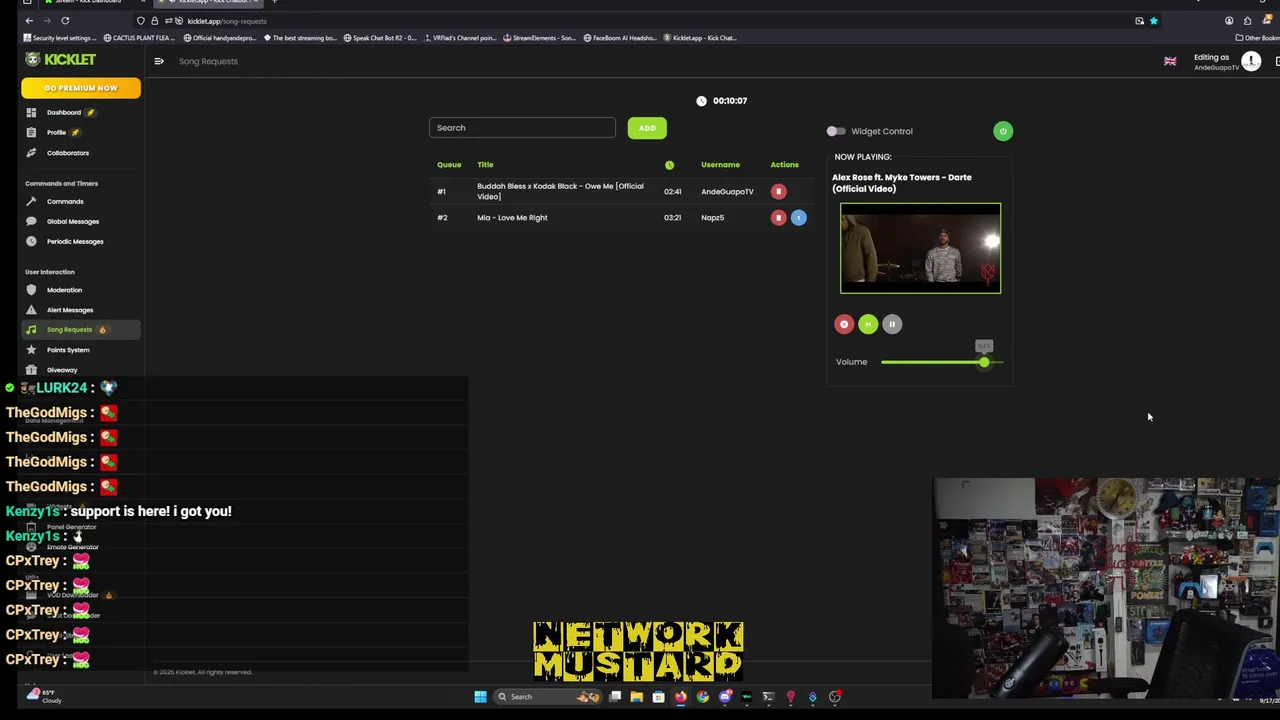Image resolution: width=1280 pixels, height=720 pixels.
Task: Open Firefox from the taskbar
Action: tap(681, 697)
